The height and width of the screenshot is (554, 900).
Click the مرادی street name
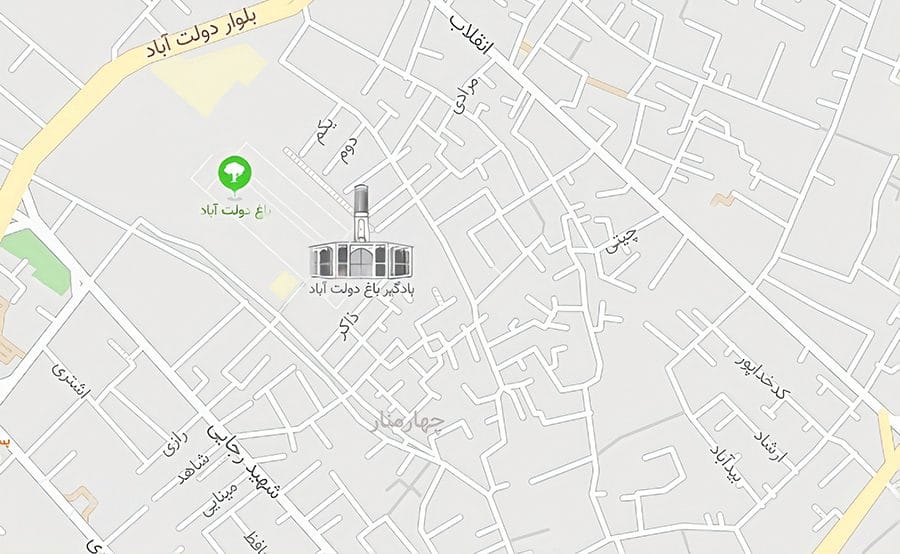coord(465,95)
